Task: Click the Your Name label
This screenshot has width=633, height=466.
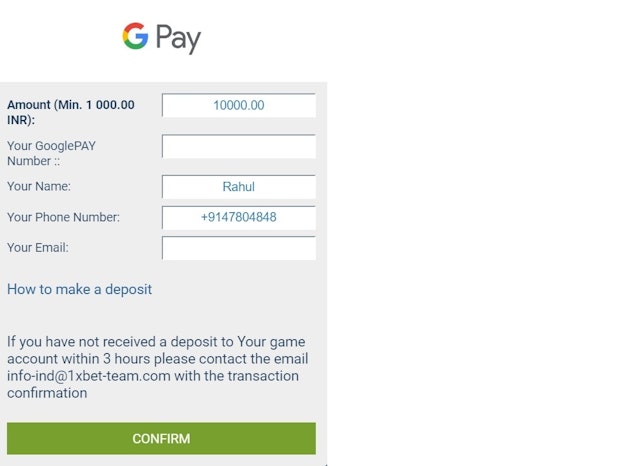Action: click(39, 186)
